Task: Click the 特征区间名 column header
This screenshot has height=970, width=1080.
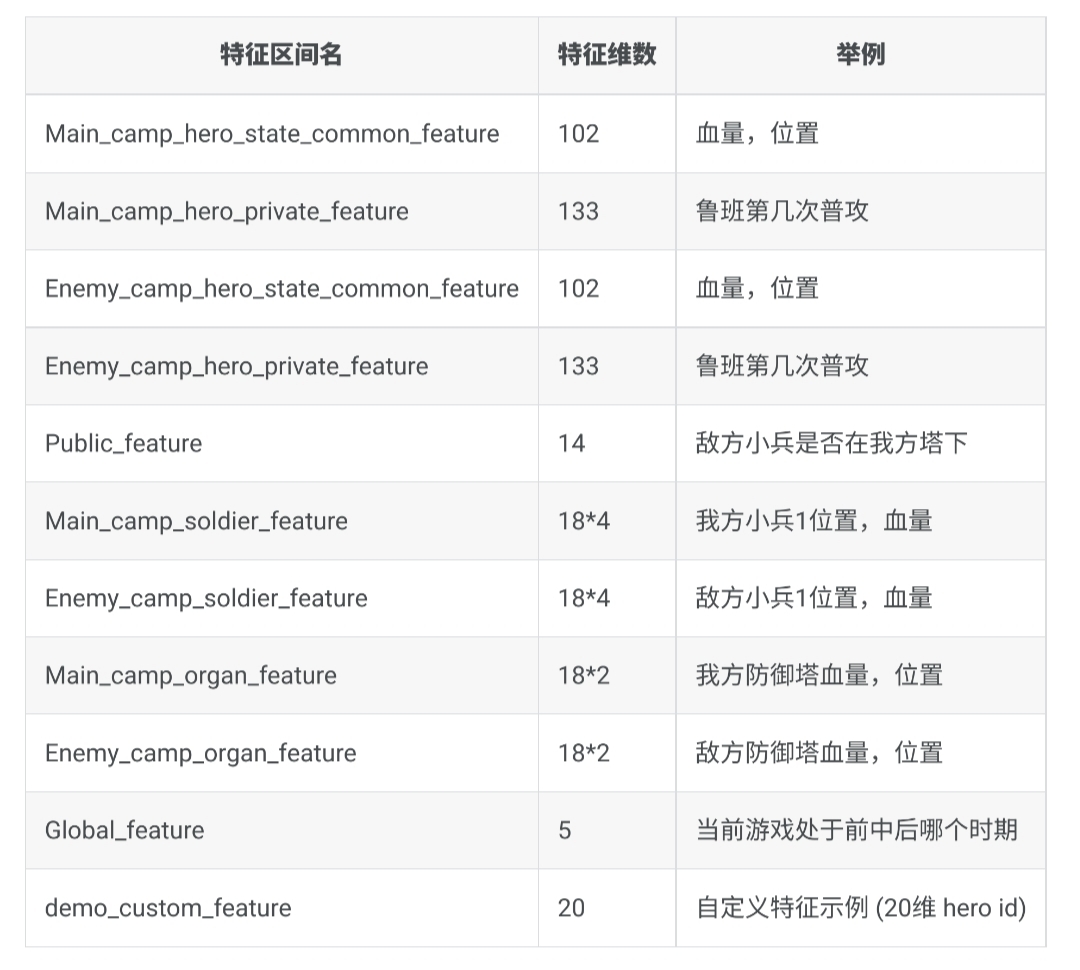Action: [281, 55]
